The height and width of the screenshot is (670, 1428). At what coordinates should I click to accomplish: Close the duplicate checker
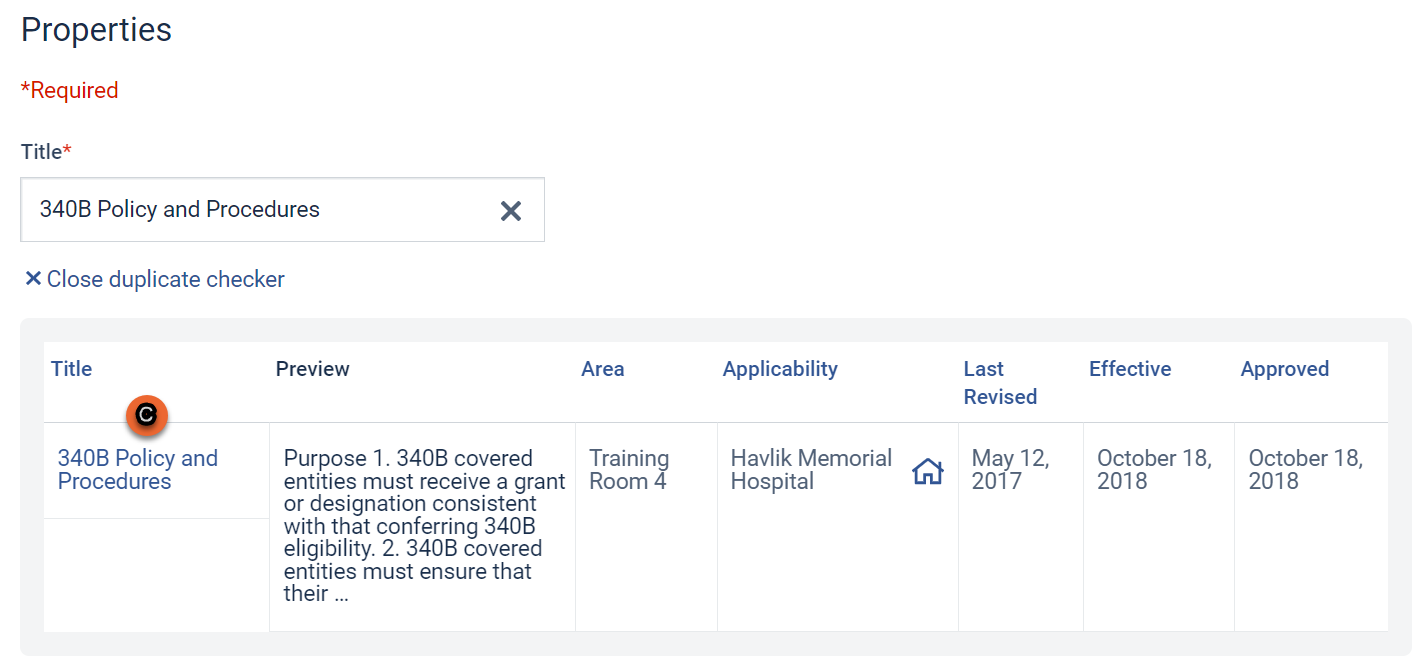(154, 279)
